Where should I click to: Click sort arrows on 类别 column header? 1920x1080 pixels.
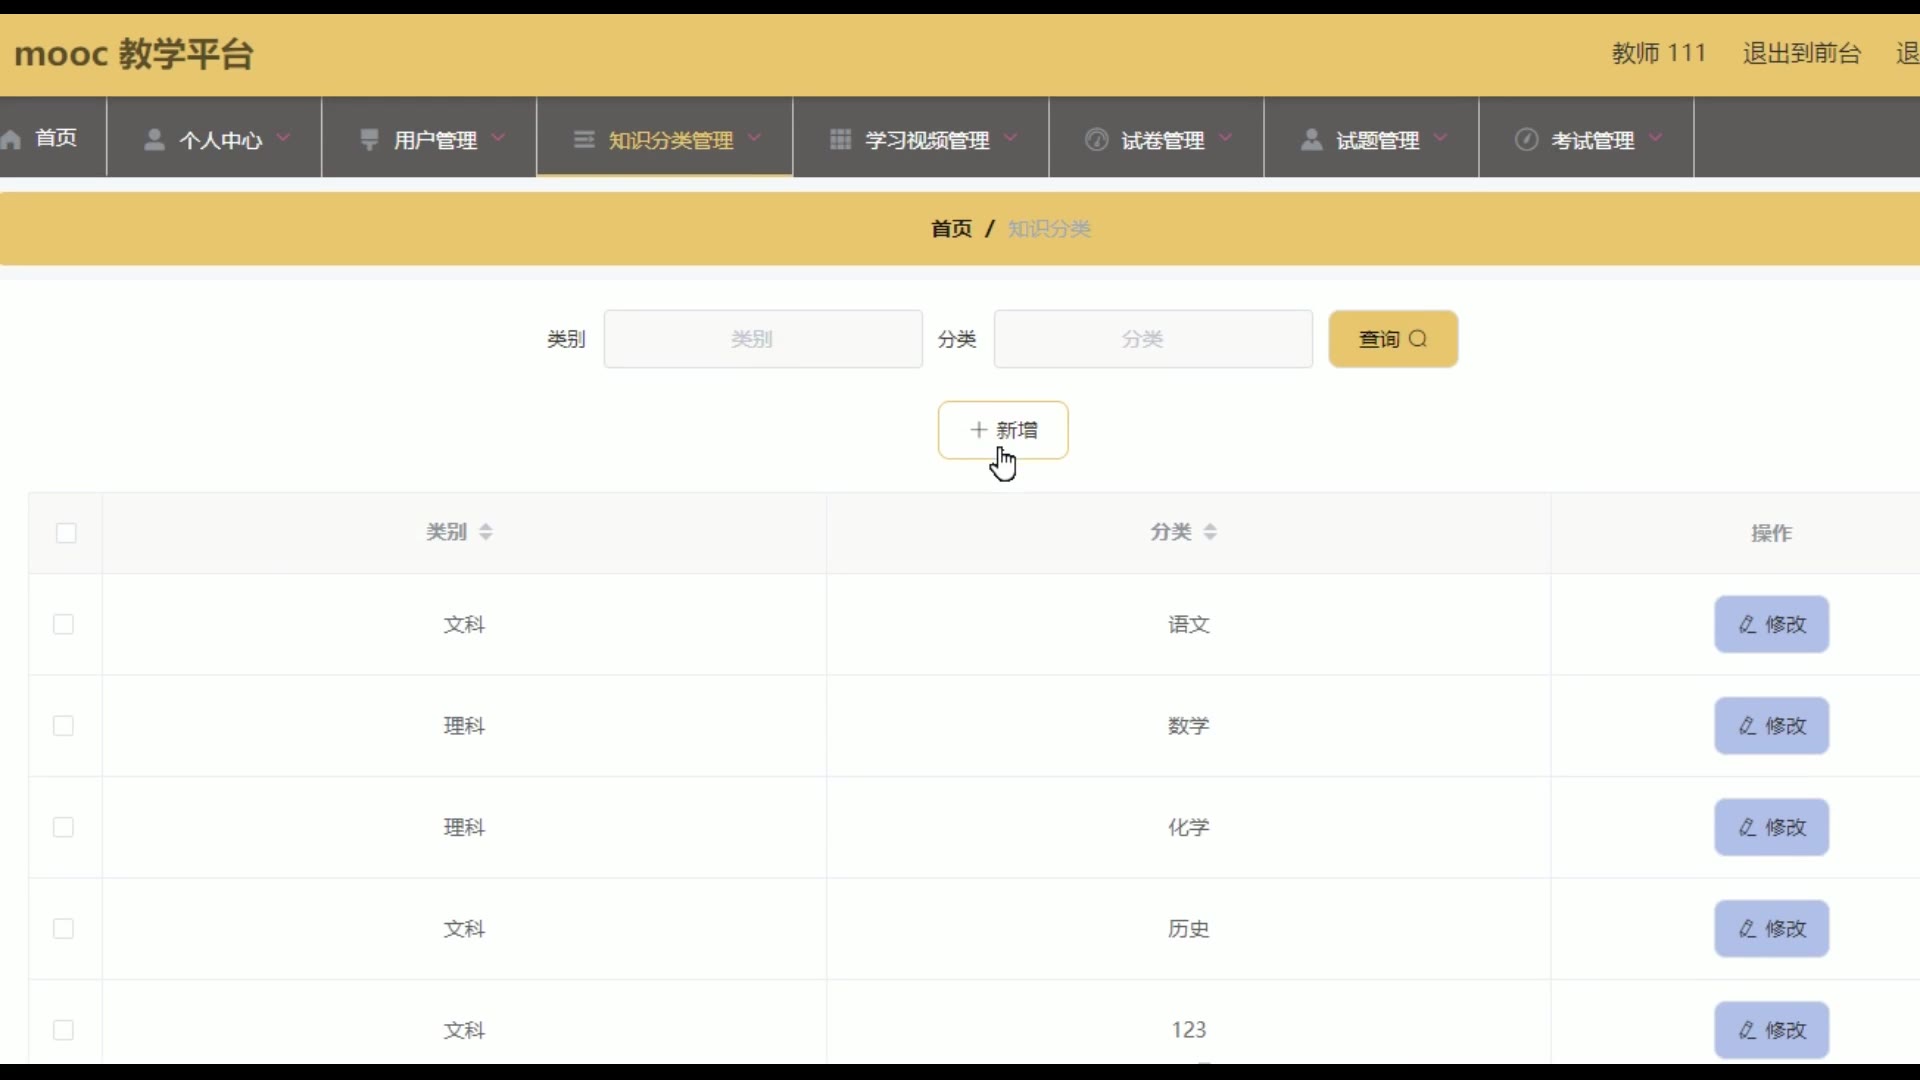pos(486,532)
